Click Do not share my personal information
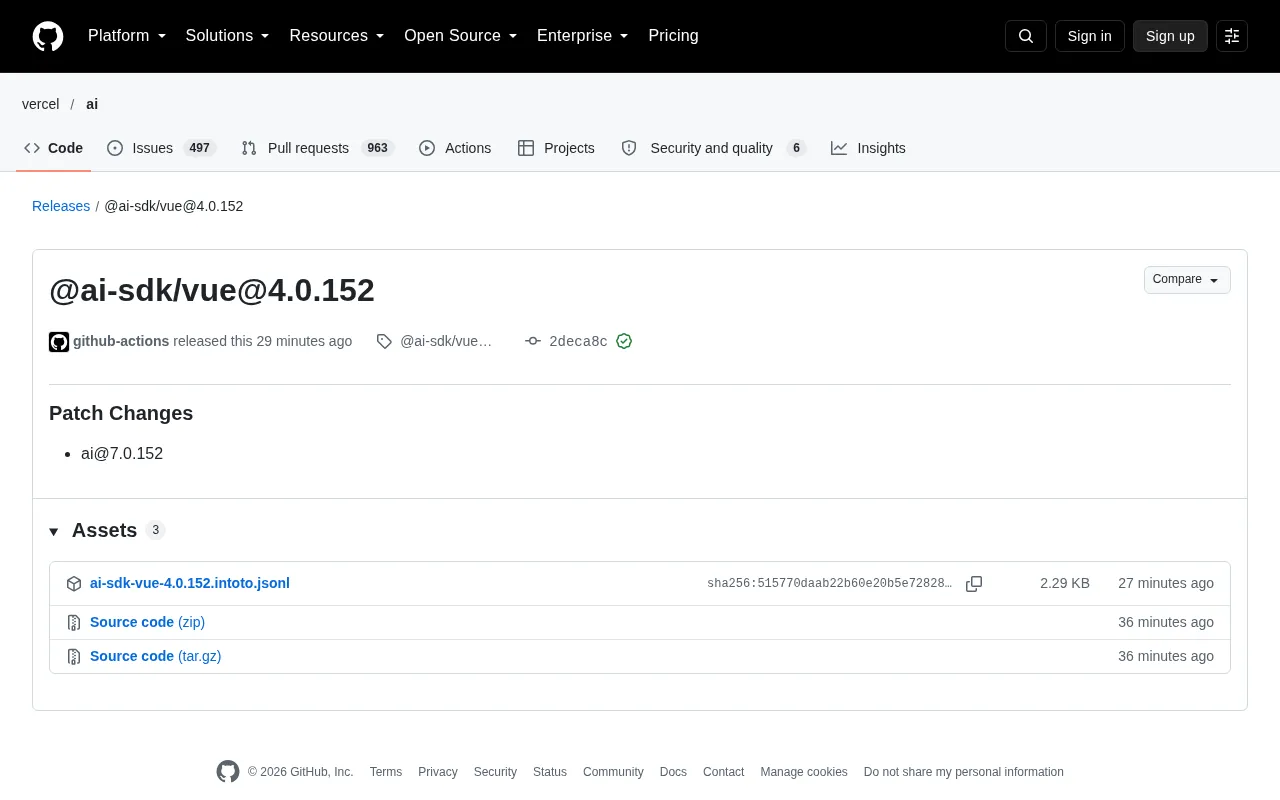This screenshot has height=800, width=1280. 964,772
